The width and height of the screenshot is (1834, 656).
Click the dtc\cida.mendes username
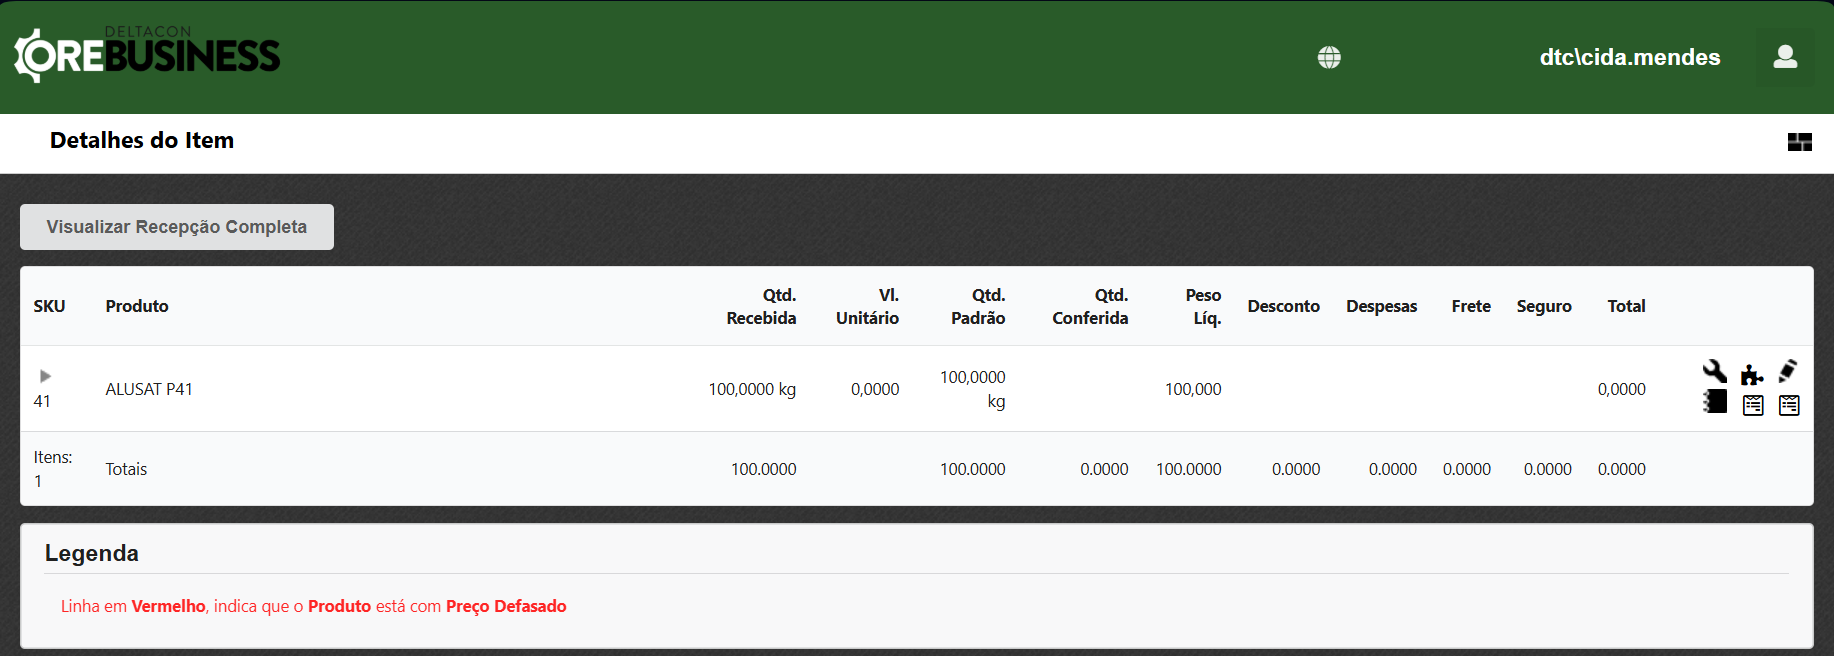pos(1629,58)
